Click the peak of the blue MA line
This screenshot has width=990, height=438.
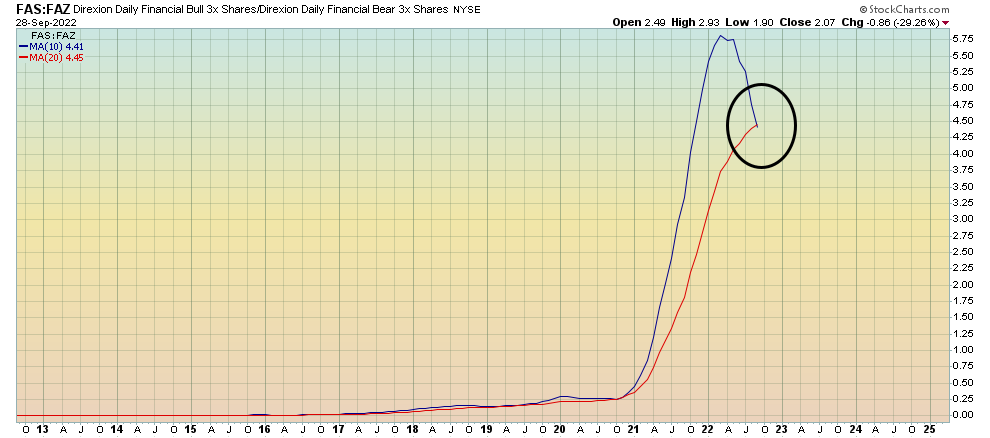[720, 36]
